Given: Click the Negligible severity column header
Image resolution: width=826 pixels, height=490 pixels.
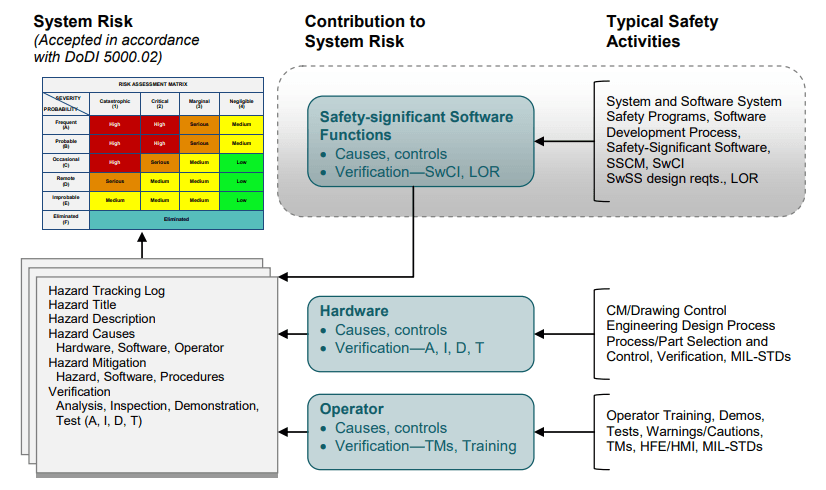Looking at the screenshot, I should [x=241, y=103].
